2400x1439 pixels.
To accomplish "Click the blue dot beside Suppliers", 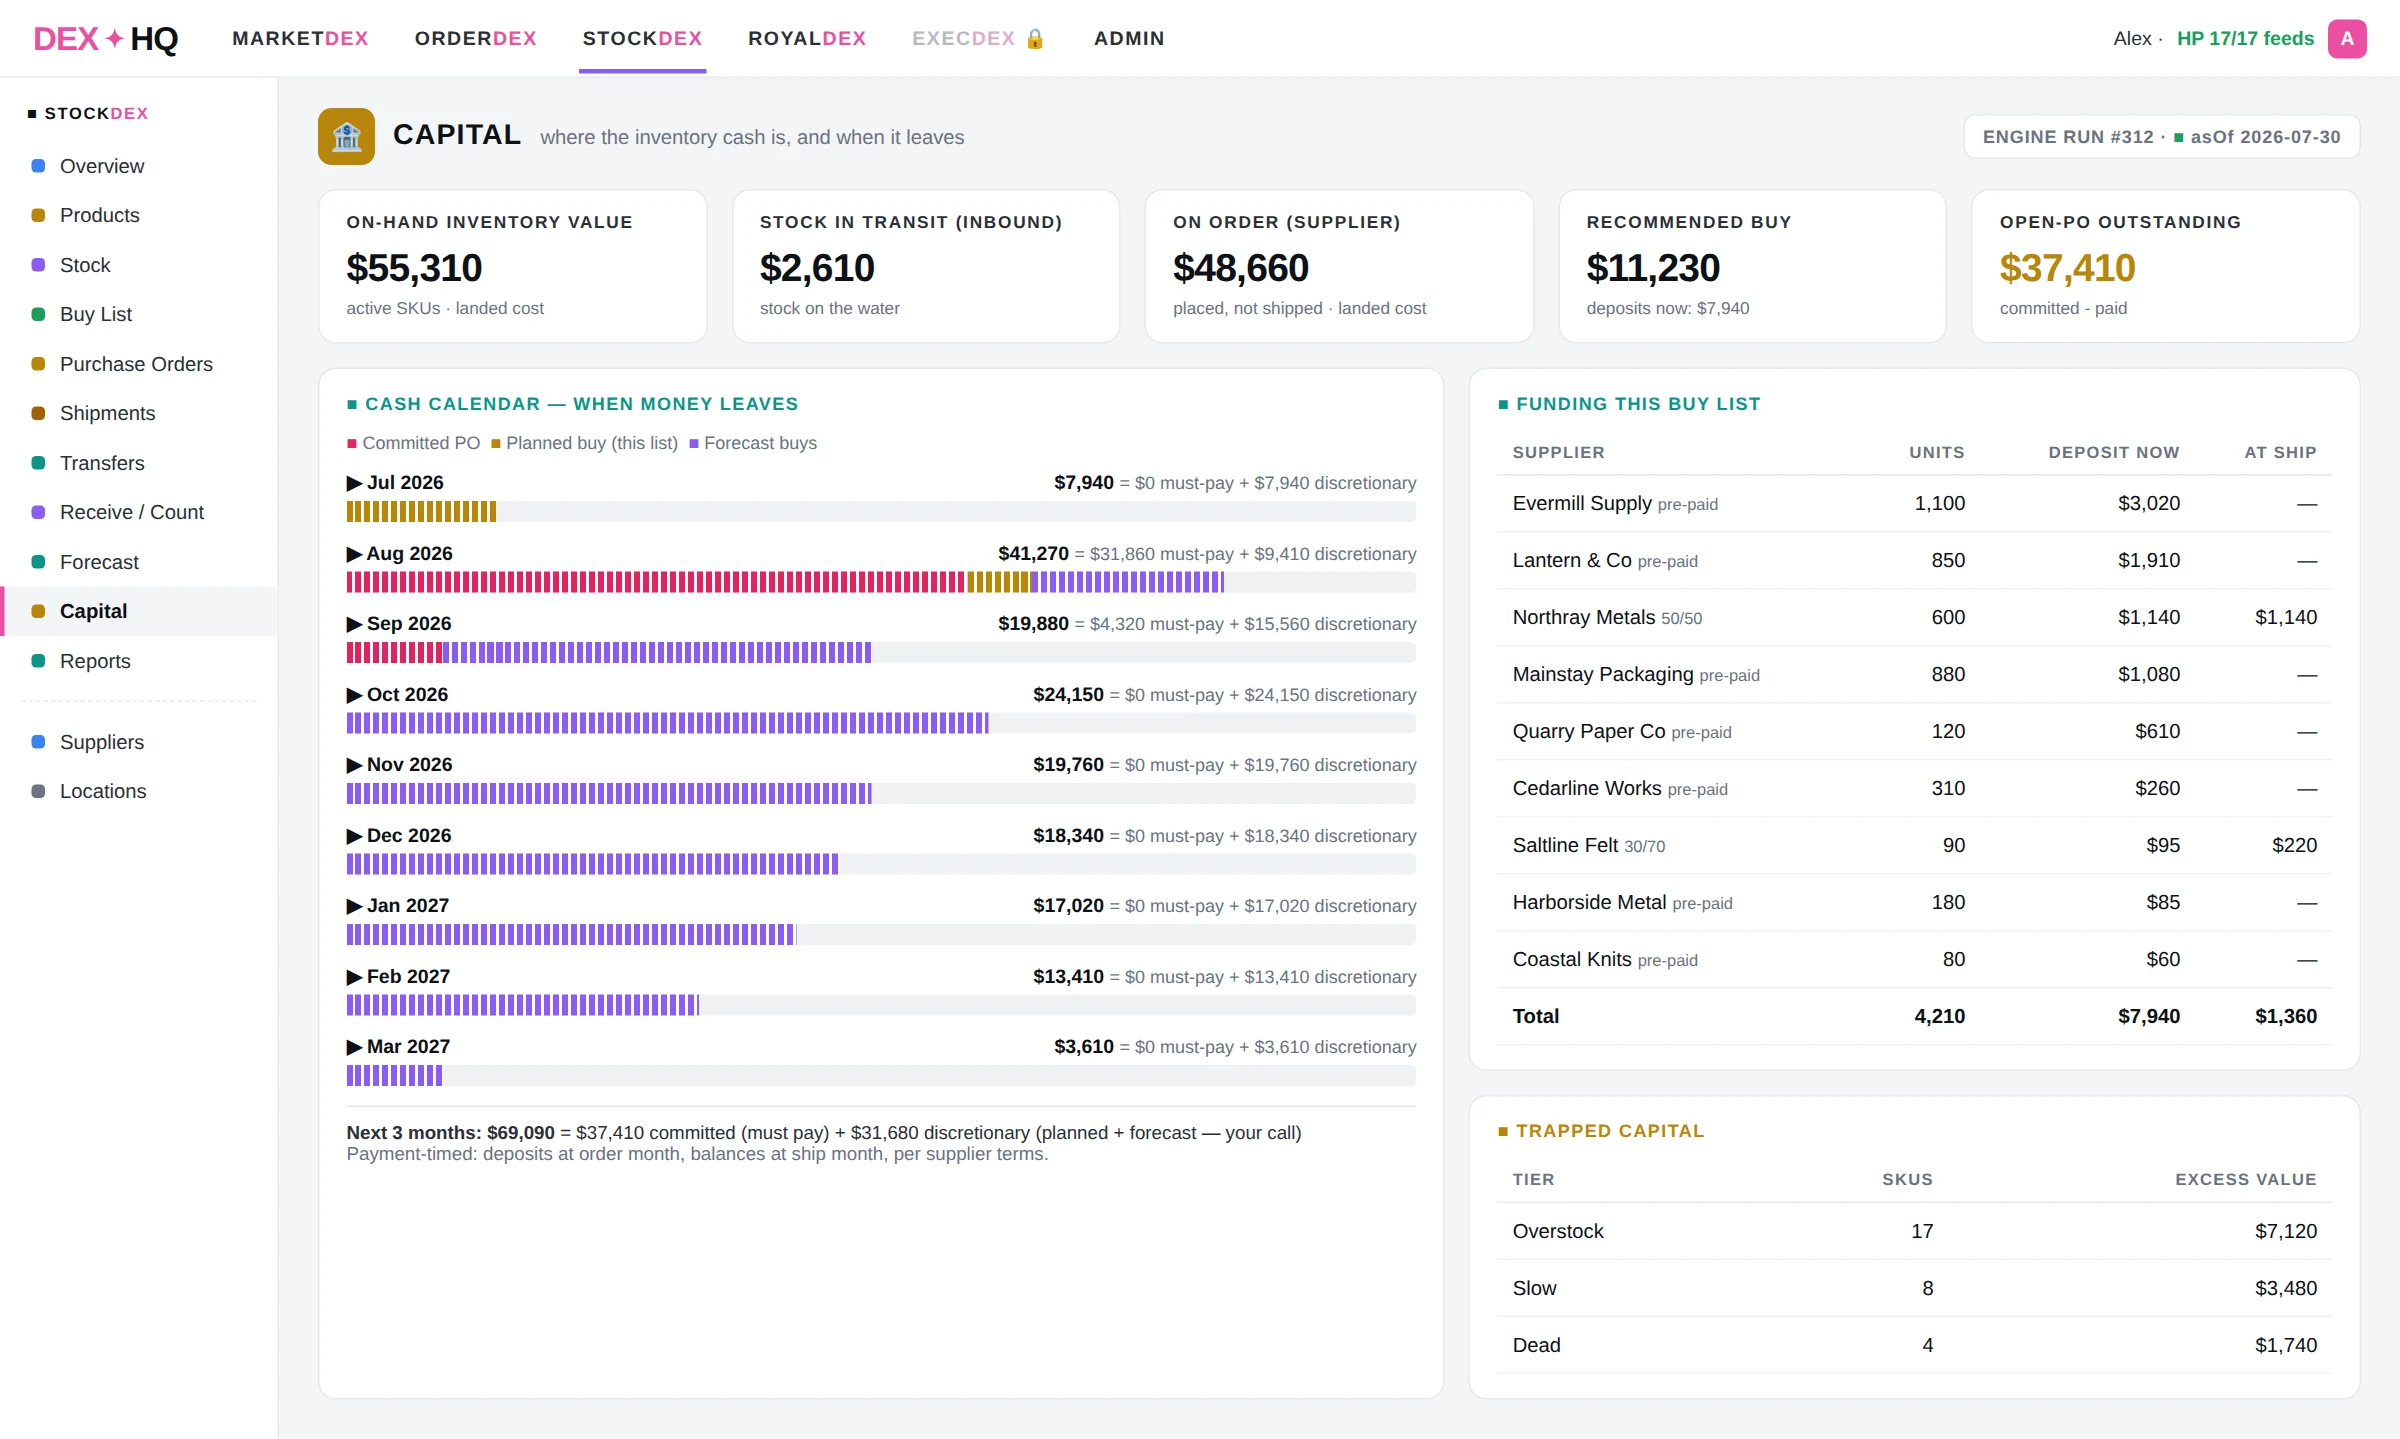I will click(38, 742).
